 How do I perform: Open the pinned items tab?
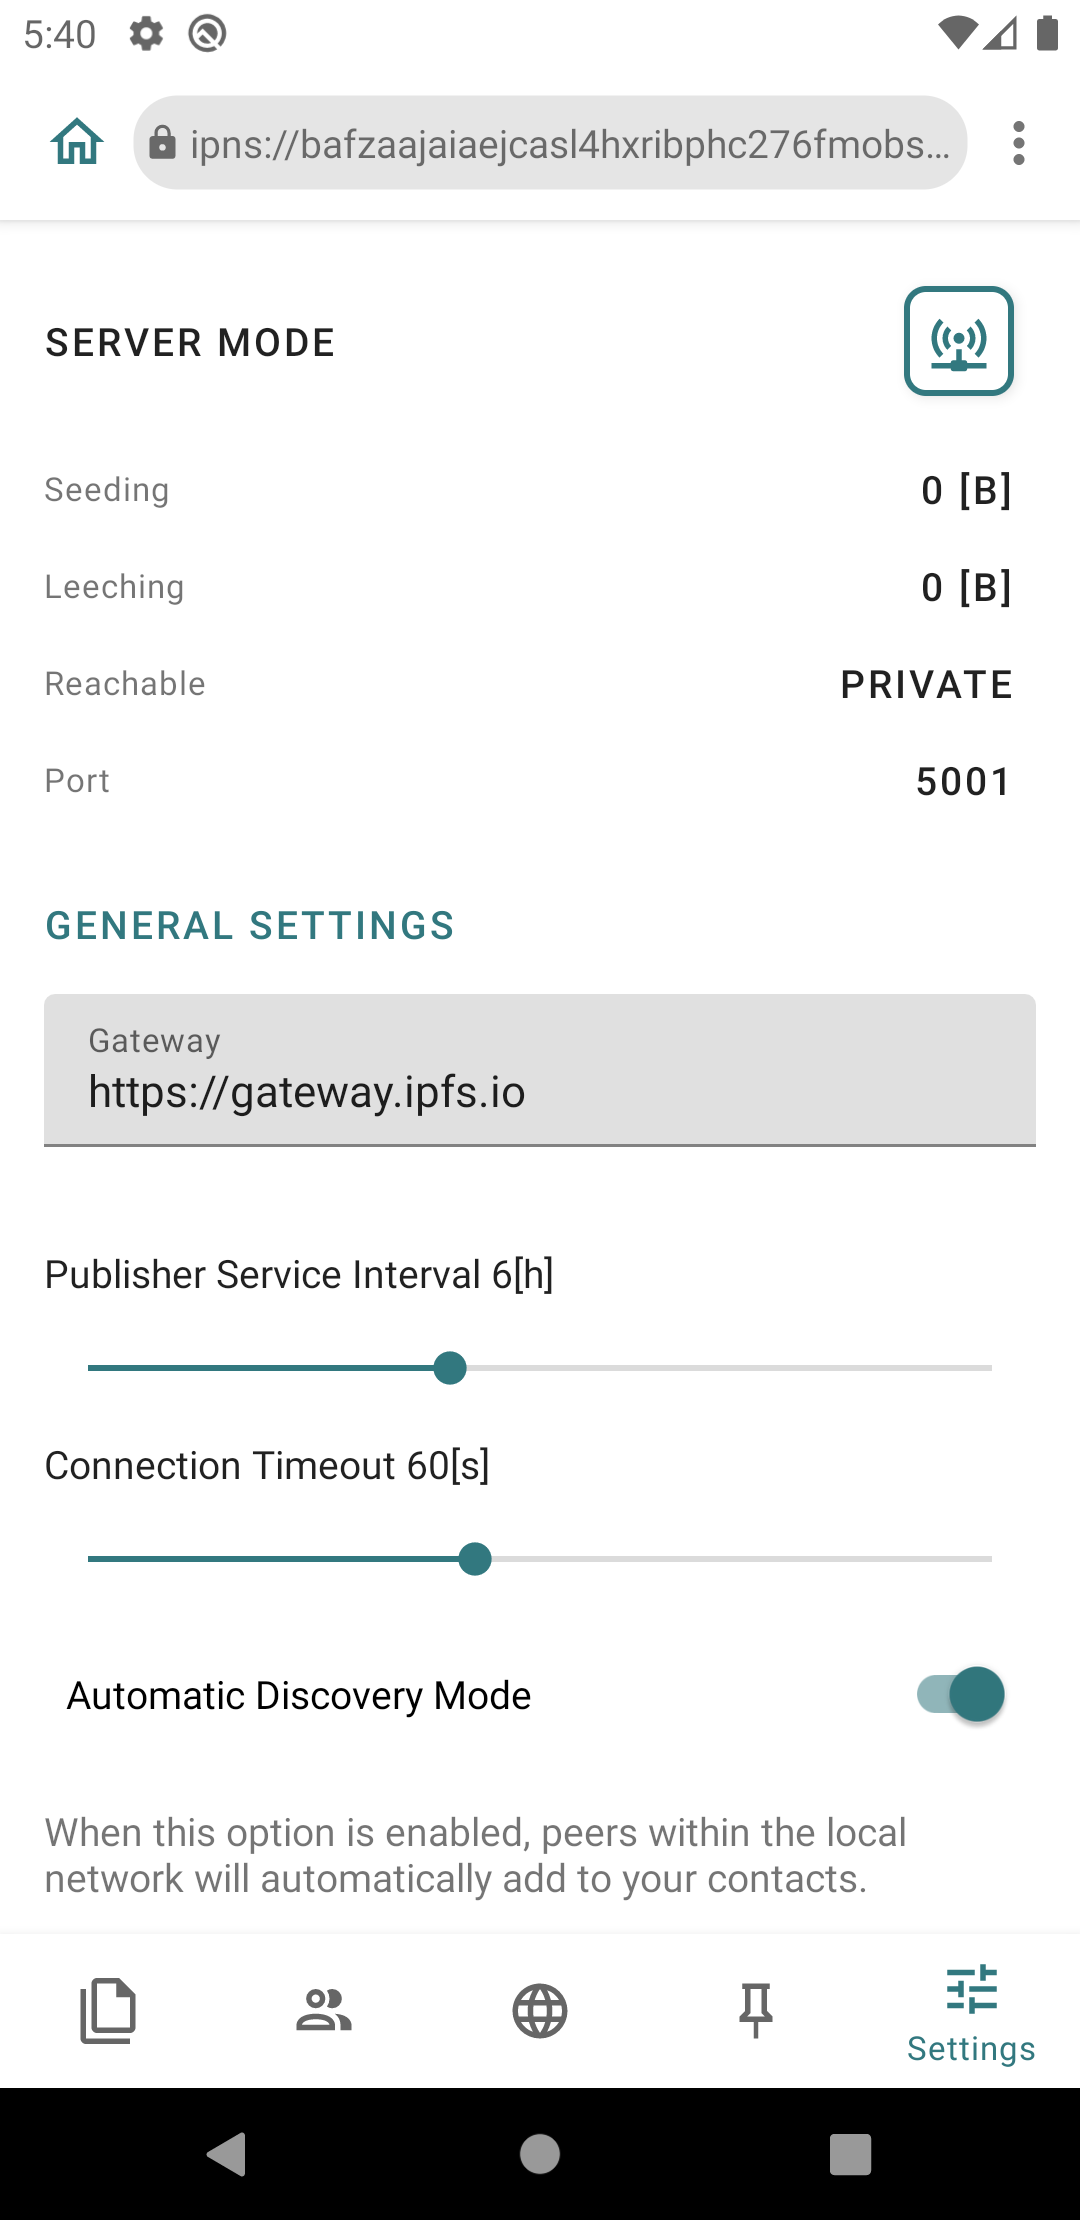[x=756, y=2010]
